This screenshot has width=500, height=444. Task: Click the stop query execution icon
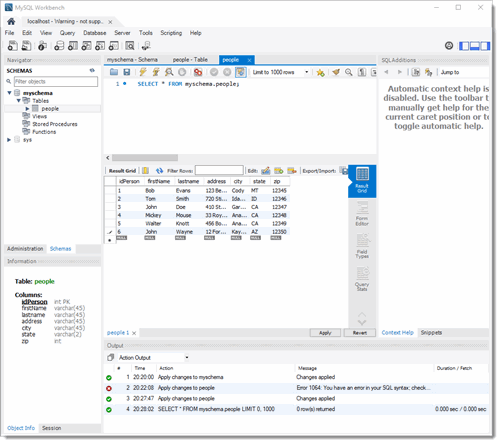(182, 72)
